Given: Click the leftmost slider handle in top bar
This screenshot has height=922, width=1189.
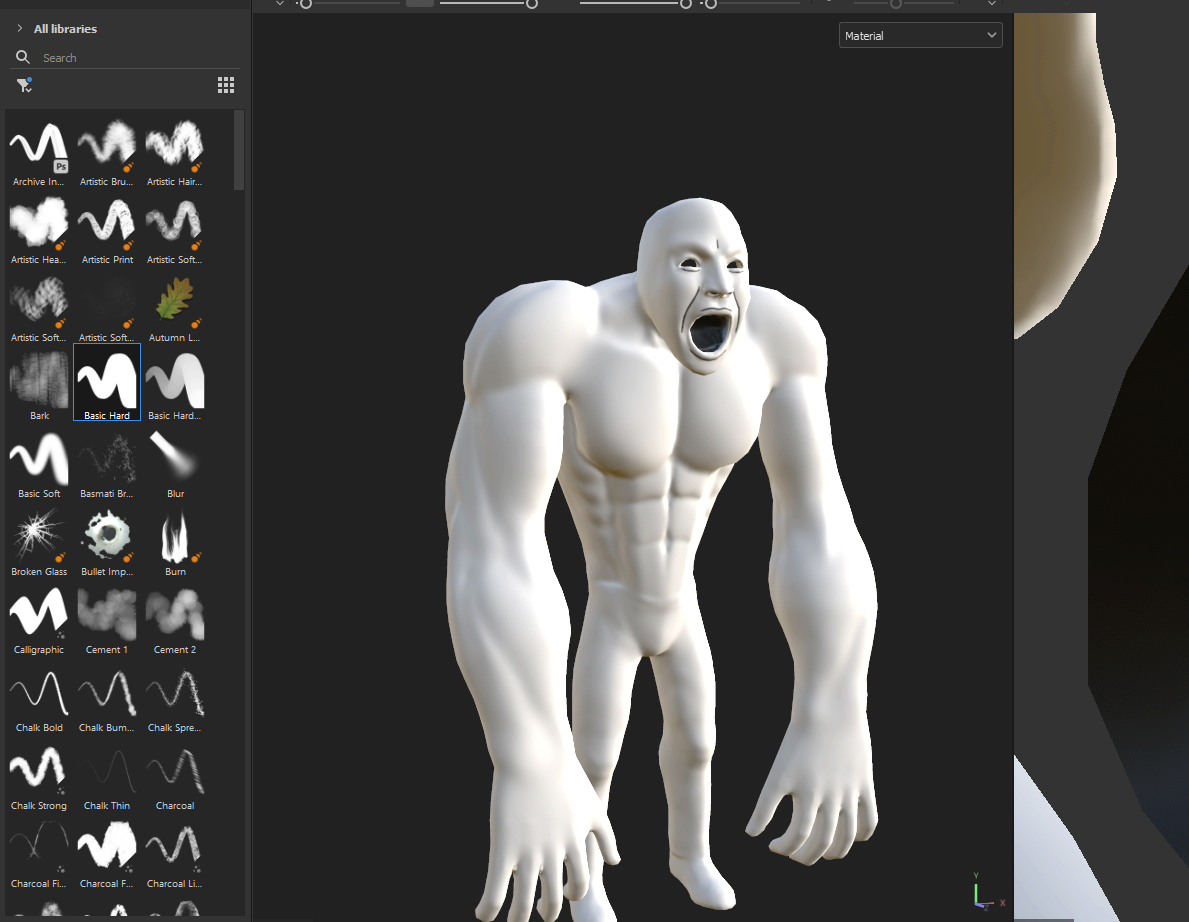Looking at the screenshot, I should point(306,4).
